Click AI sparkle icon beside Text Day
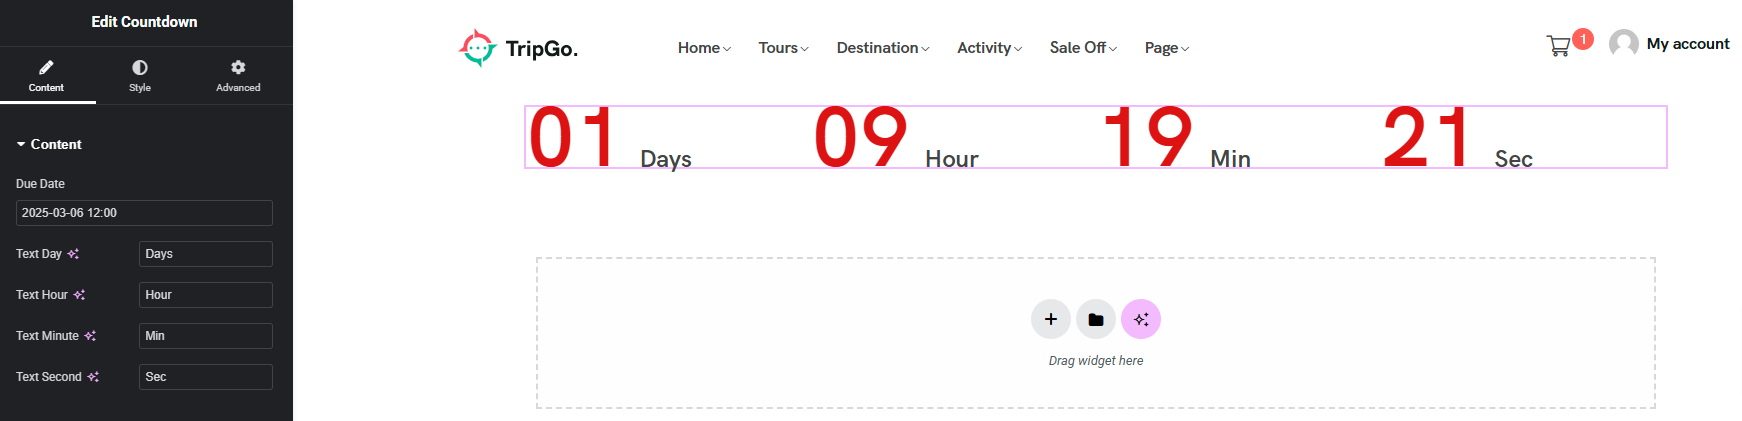The width and height of the screenshot is (1742, 421). click(x=73, y=254)
